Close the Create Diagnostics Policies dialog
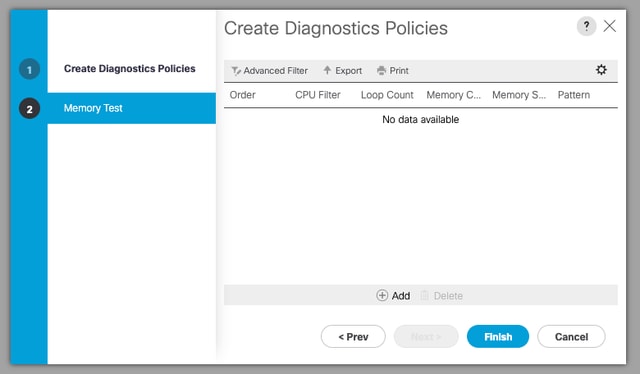Viewport: 640px width, 374px height. pyautogui.click(x=610, y=26)
